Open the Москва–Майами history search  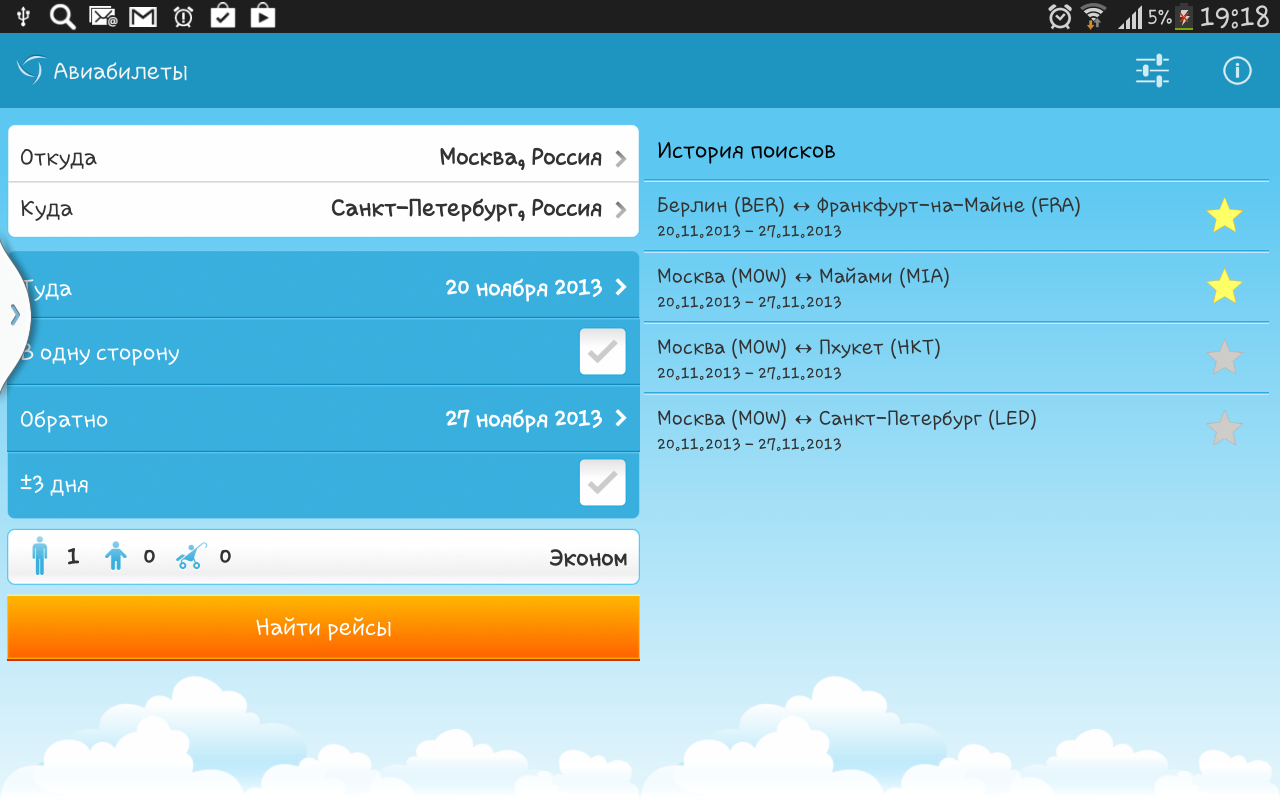pos(900,287)
